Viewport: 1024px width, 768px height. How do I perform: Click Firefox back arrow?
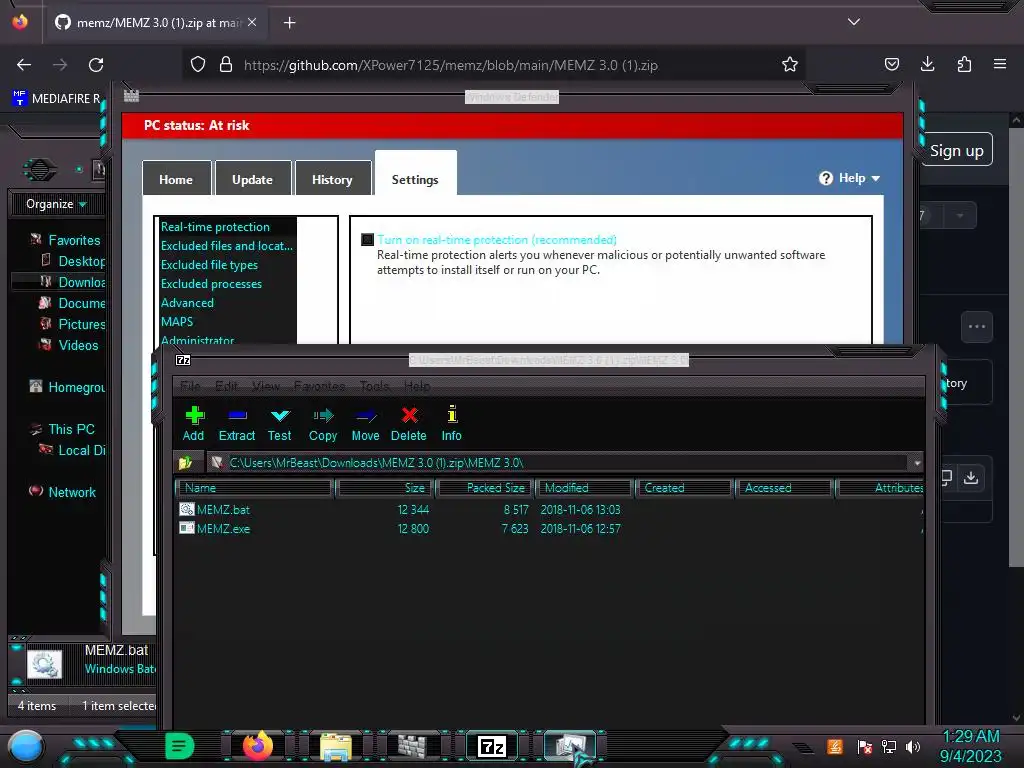coord(24,65)
